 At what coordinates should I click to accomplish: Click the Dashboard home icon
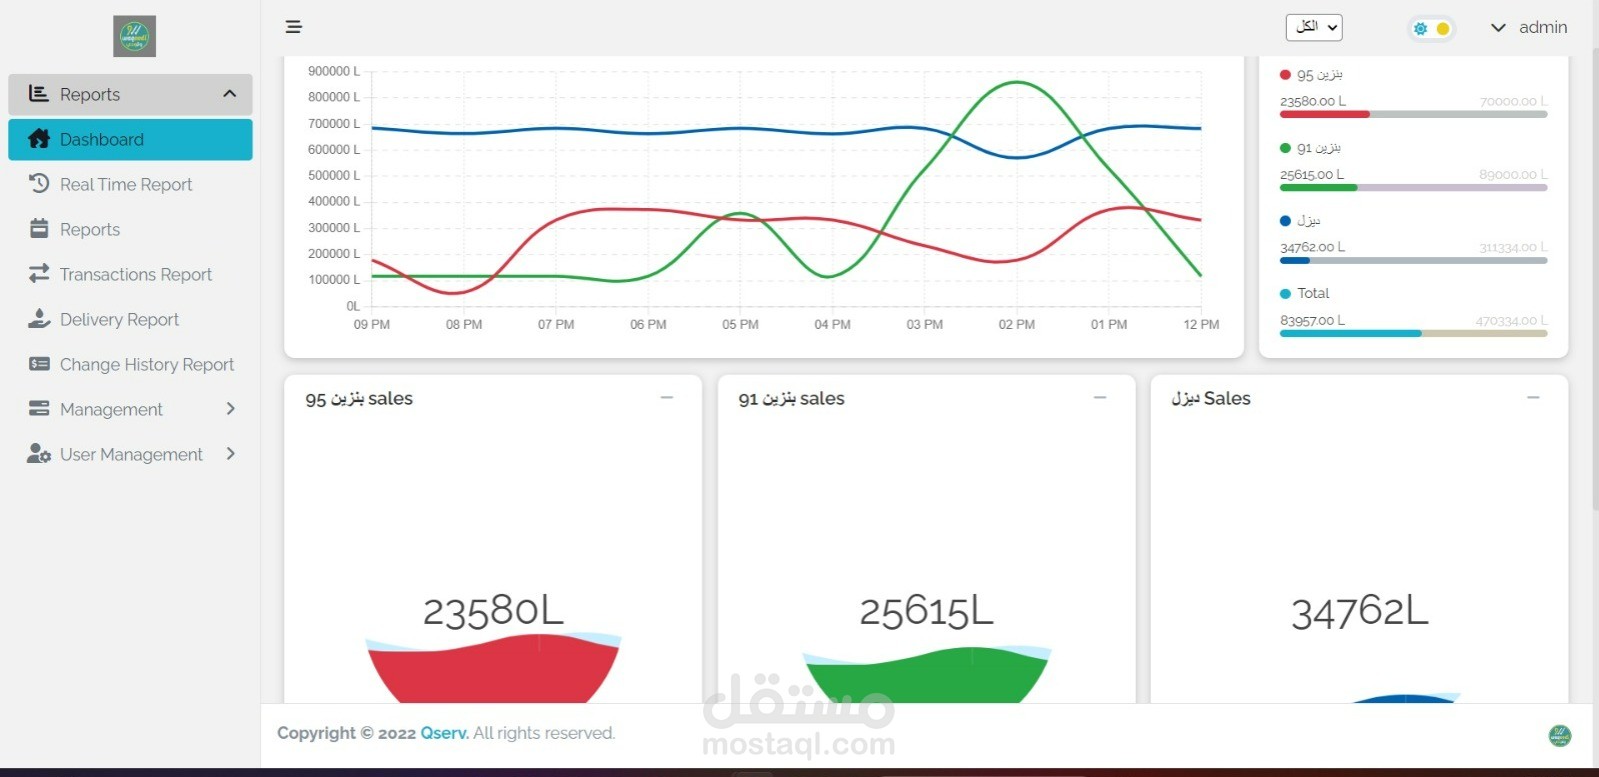click(39, 139)
